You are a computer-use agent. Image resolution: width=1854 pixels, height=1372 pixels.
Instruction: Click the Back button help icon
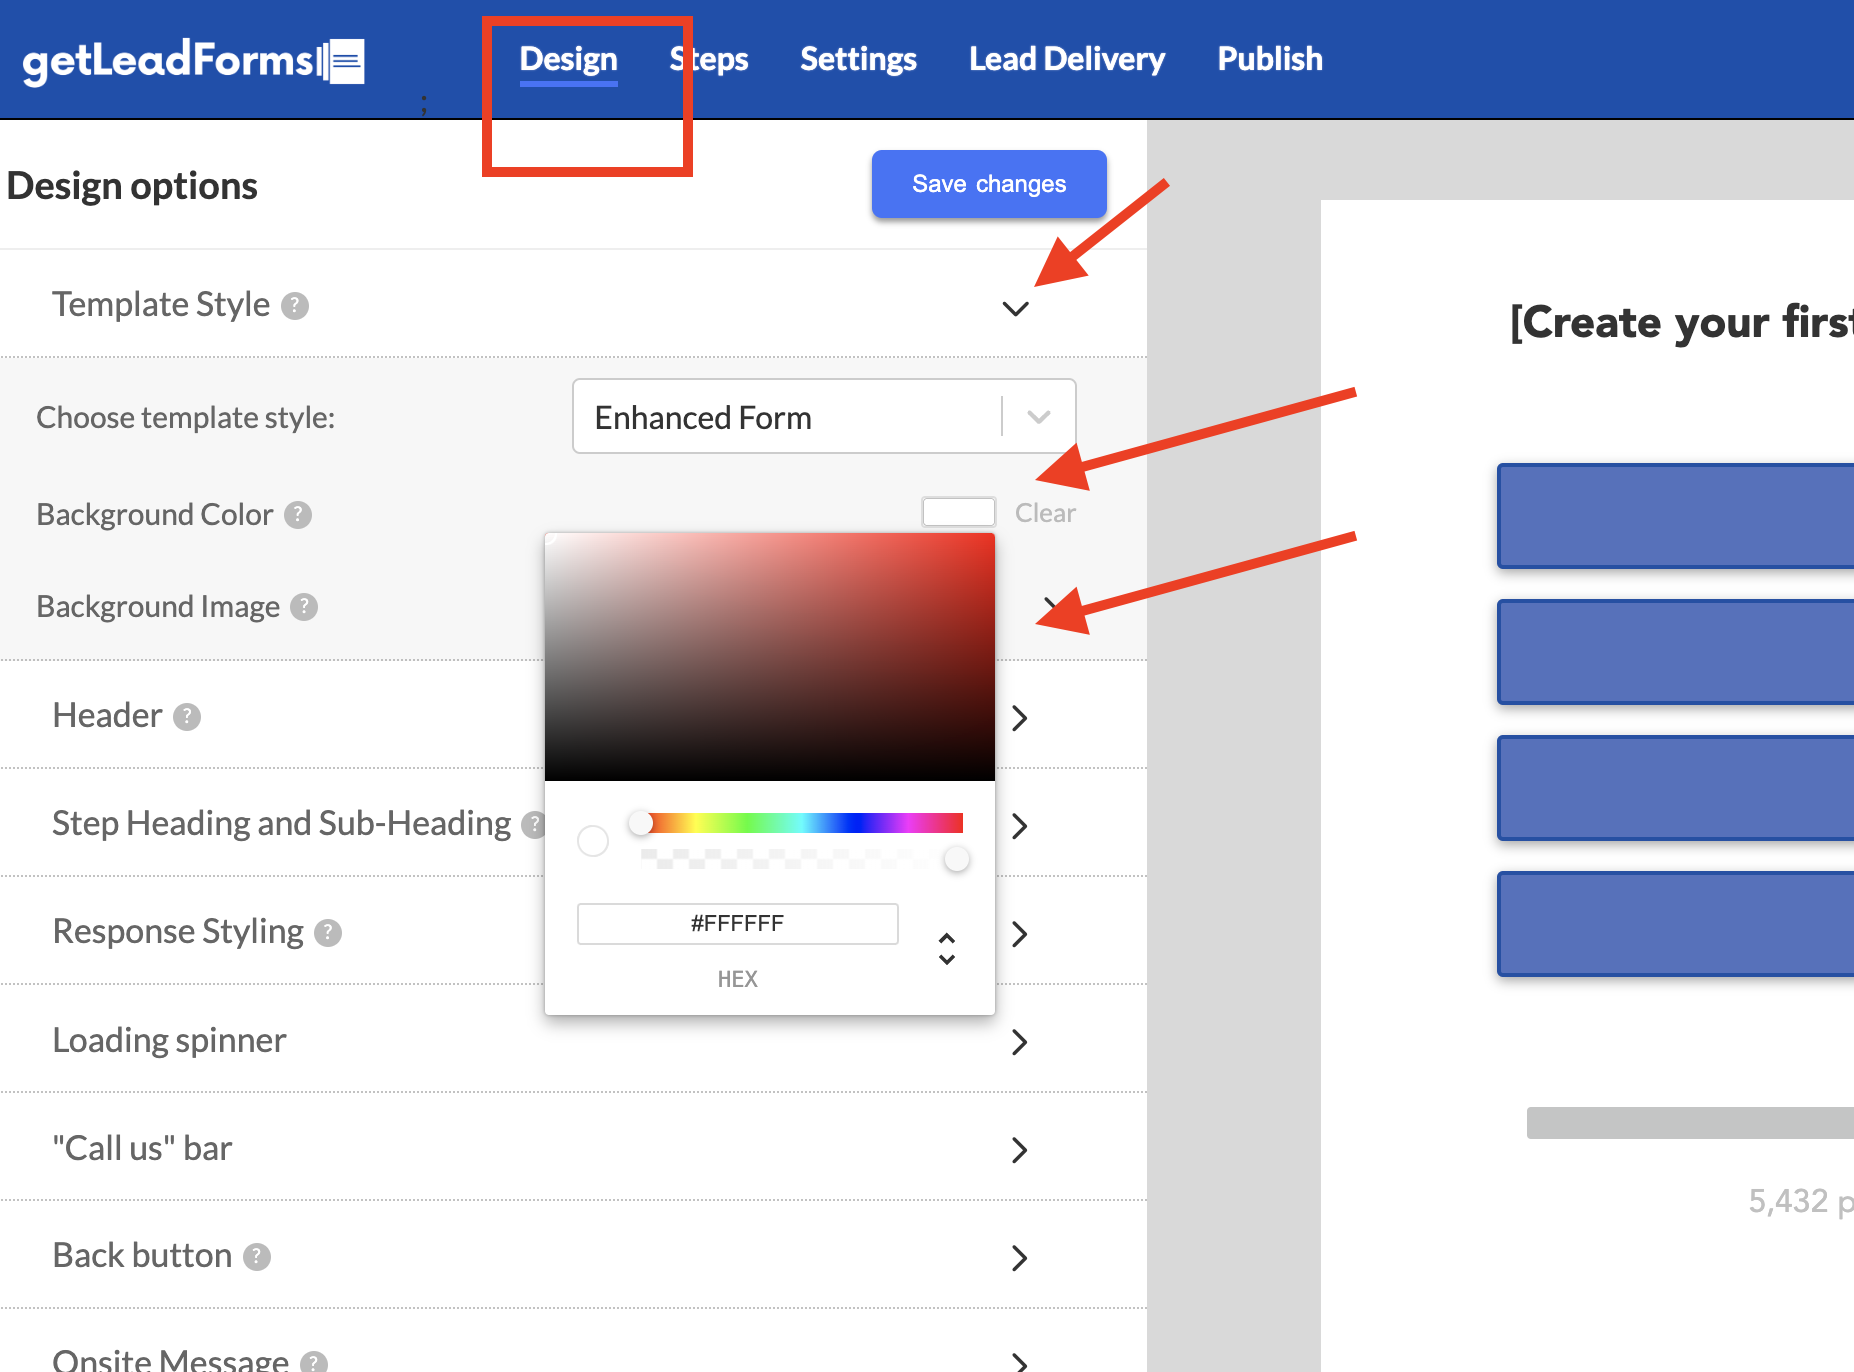(256, 1256)
